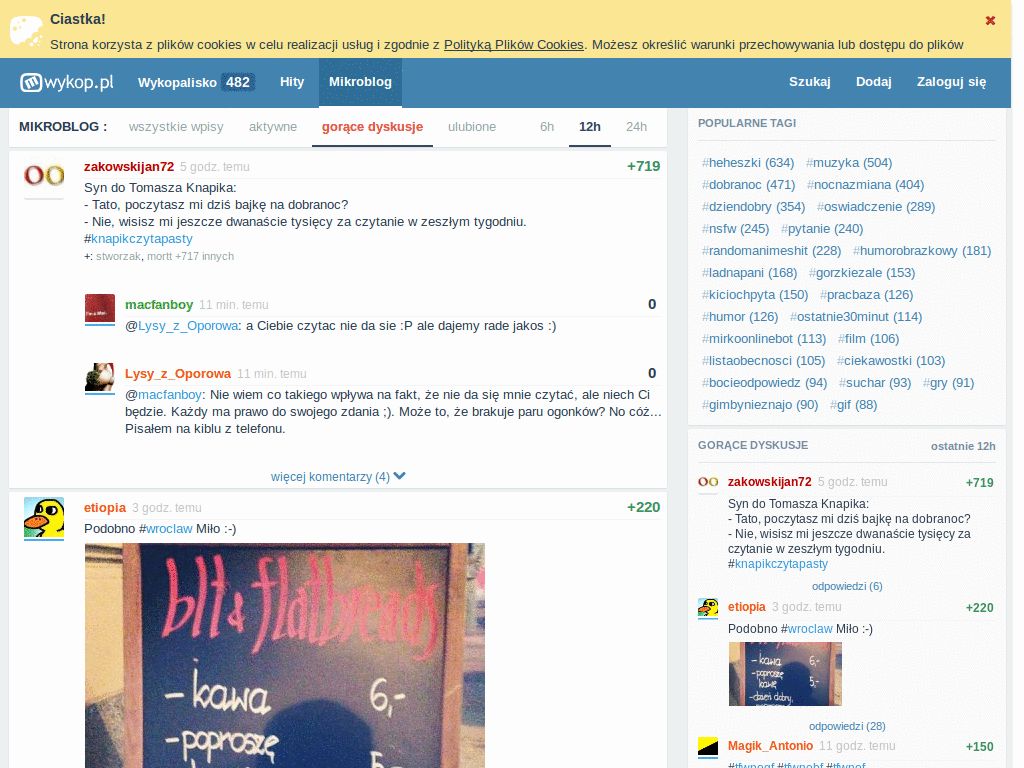
Task: Choose the 6h time filter
Action: (x=547, y=127)
